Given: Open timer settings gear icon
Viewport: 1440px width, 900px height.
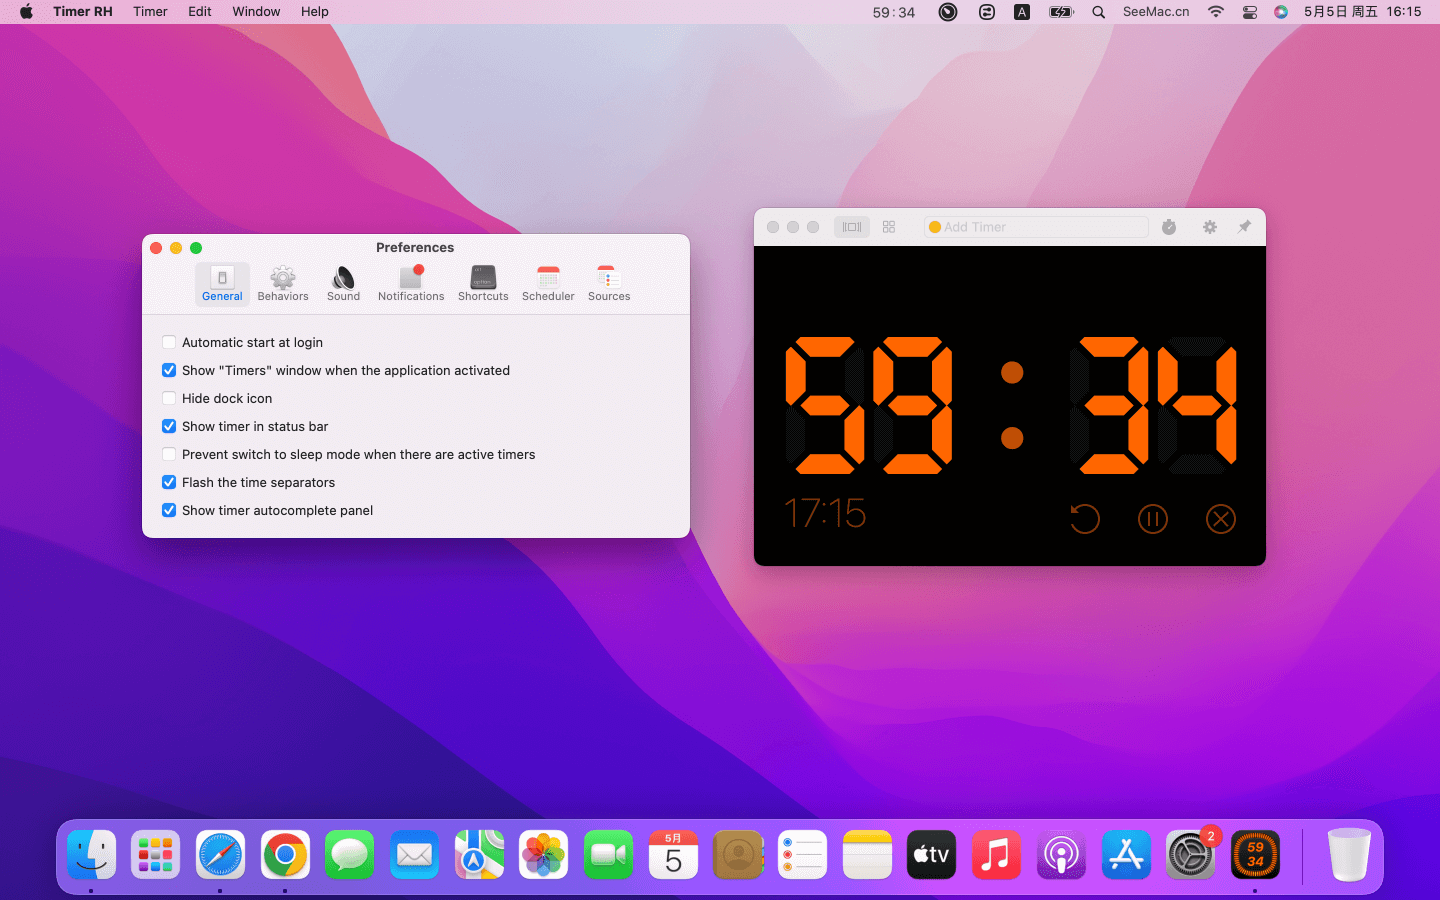Looking at the screenshot, I should tap(1210, 227).
